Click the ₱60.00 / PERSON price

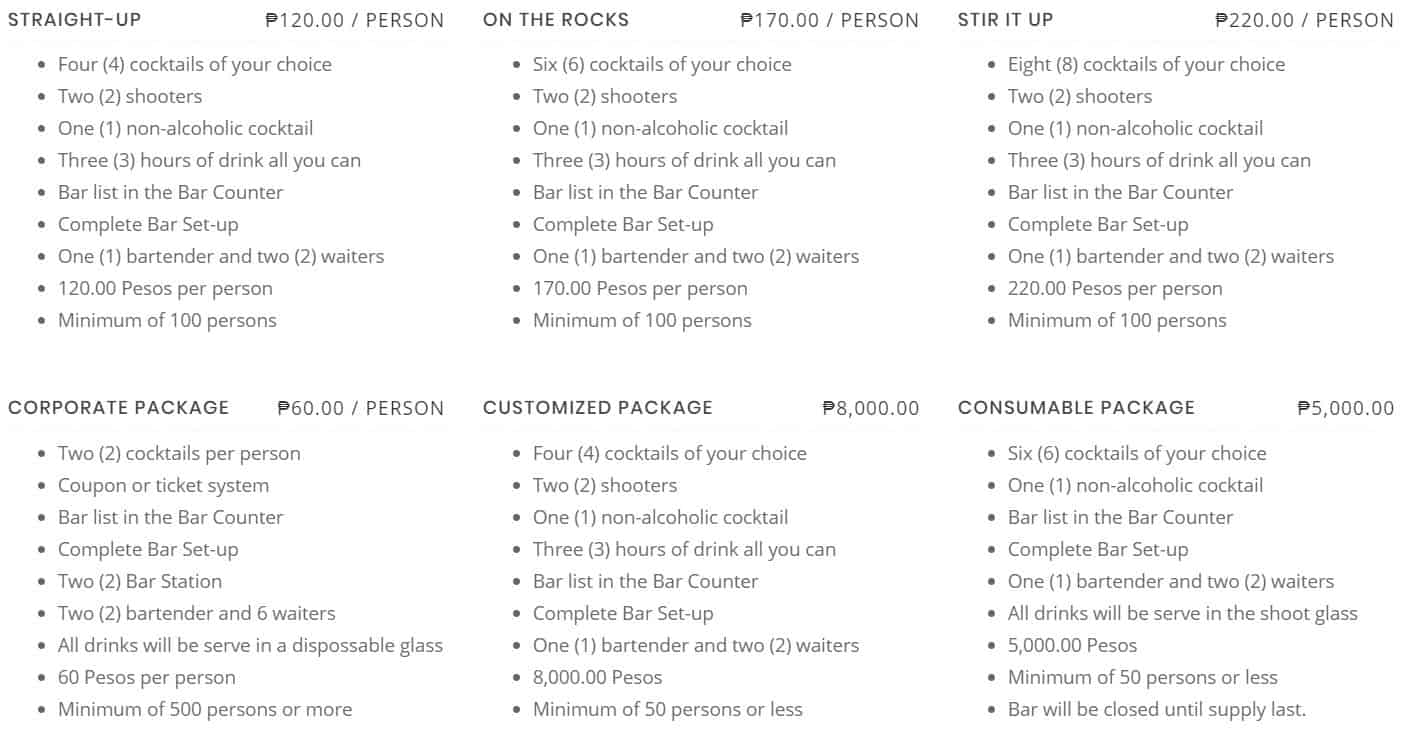pyautogui.click(x=361, y=408)
